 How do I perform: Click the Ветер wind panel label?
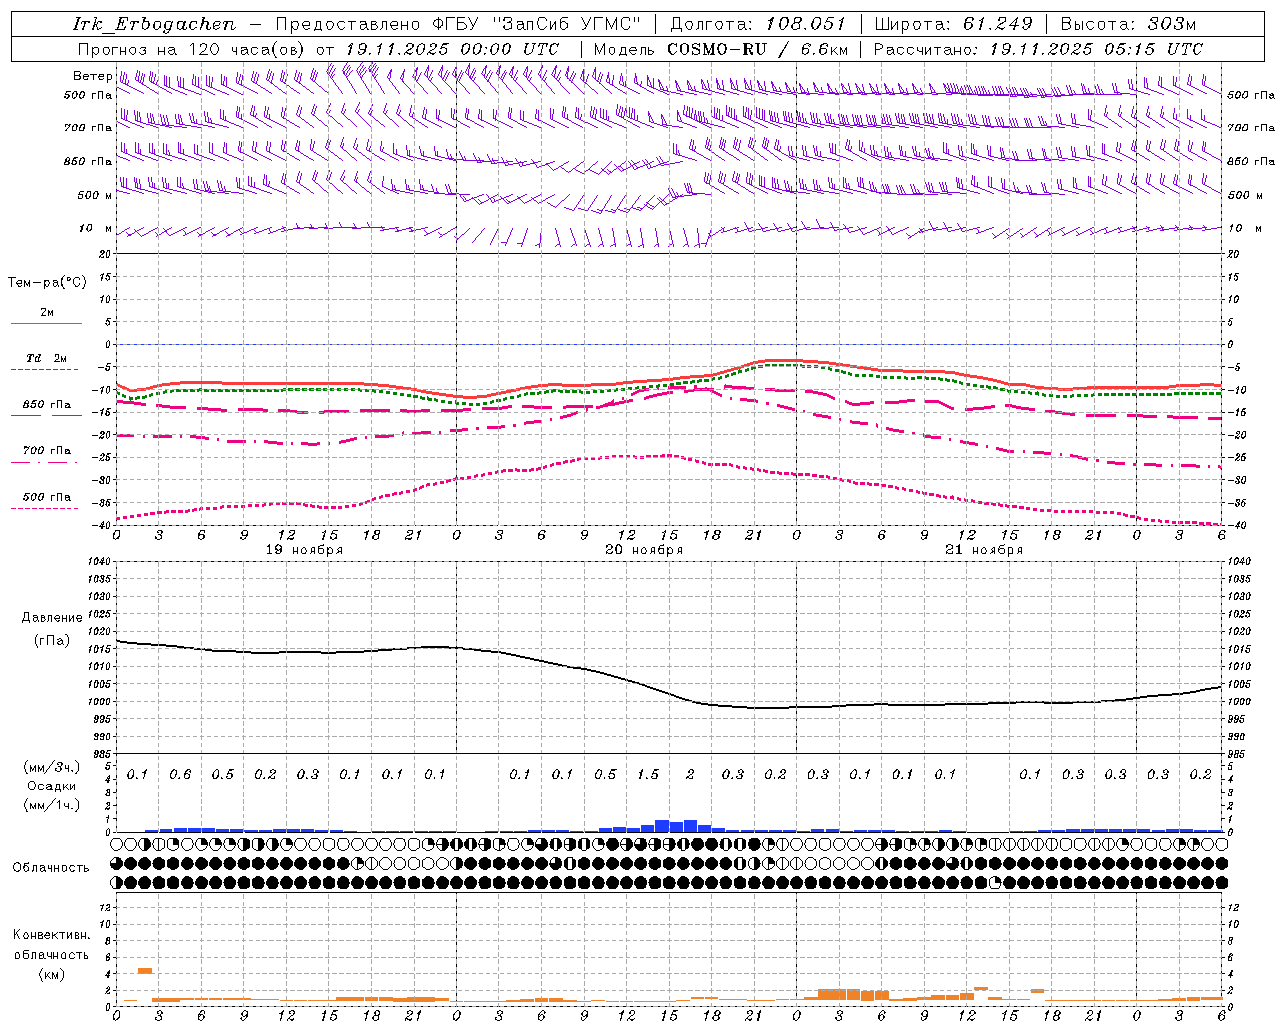pyautogui.click(x=92, y=76)
